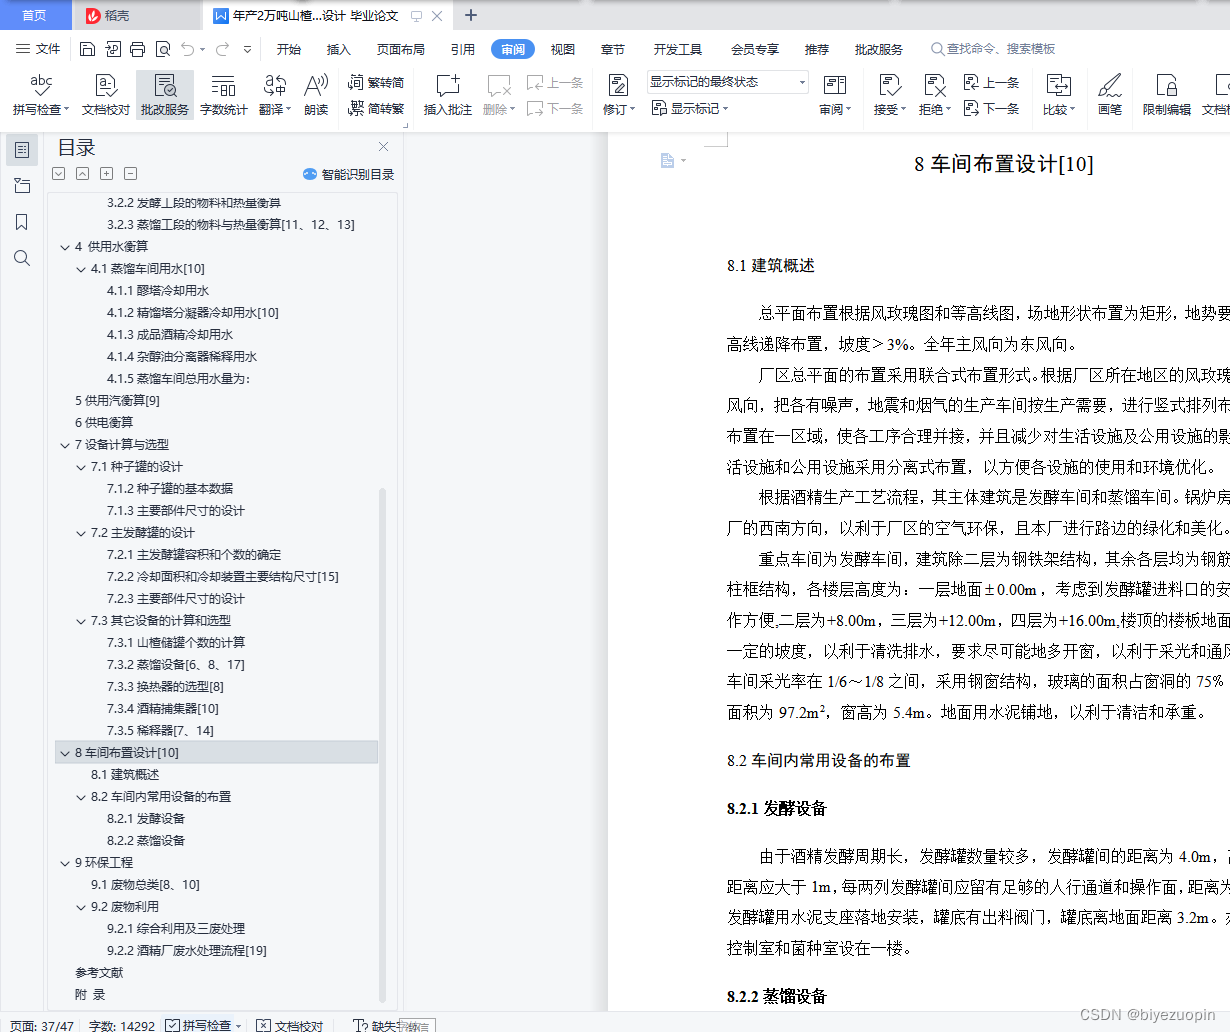The height and width of the screenshot is (1032, 1230).
Task: Click the 批改服务 ribbon tool button
Action: coord(165,95)
